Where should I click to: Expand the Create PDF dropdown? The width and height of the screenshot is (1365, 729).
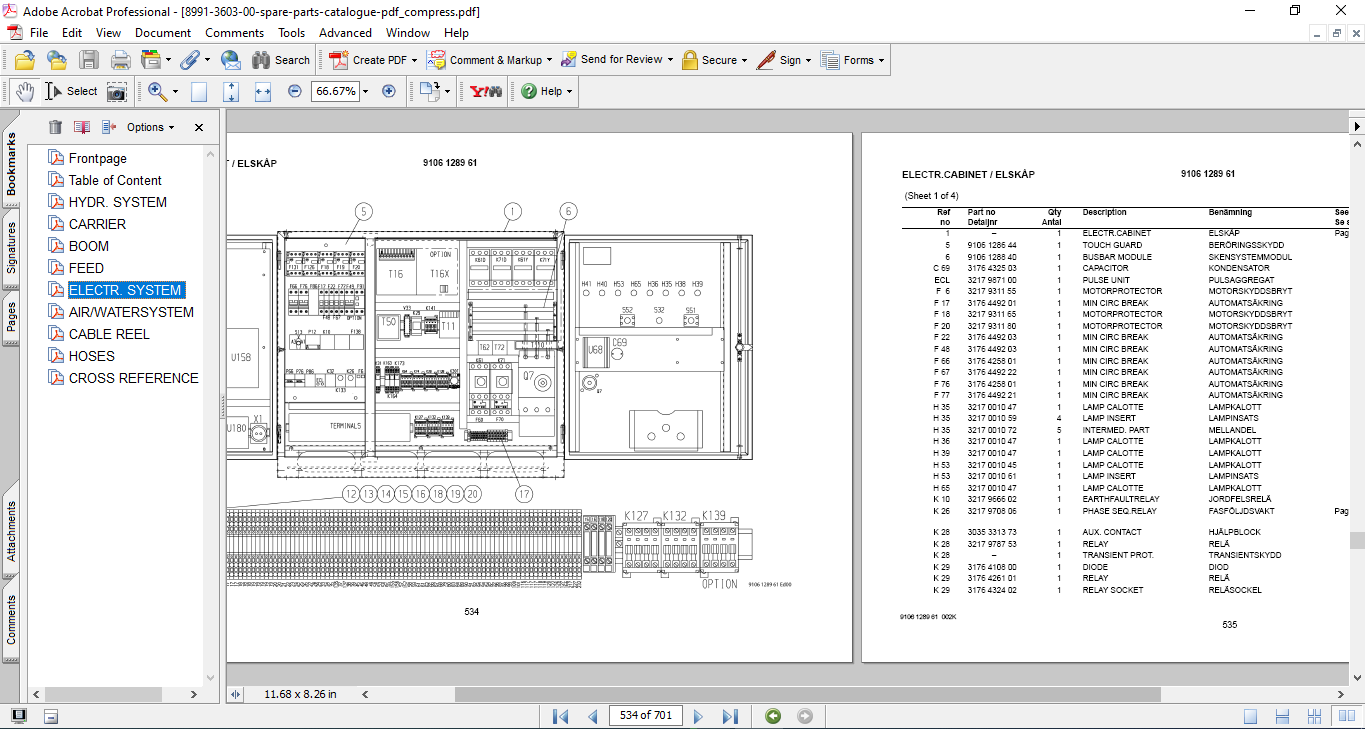[x=415, y=60]
